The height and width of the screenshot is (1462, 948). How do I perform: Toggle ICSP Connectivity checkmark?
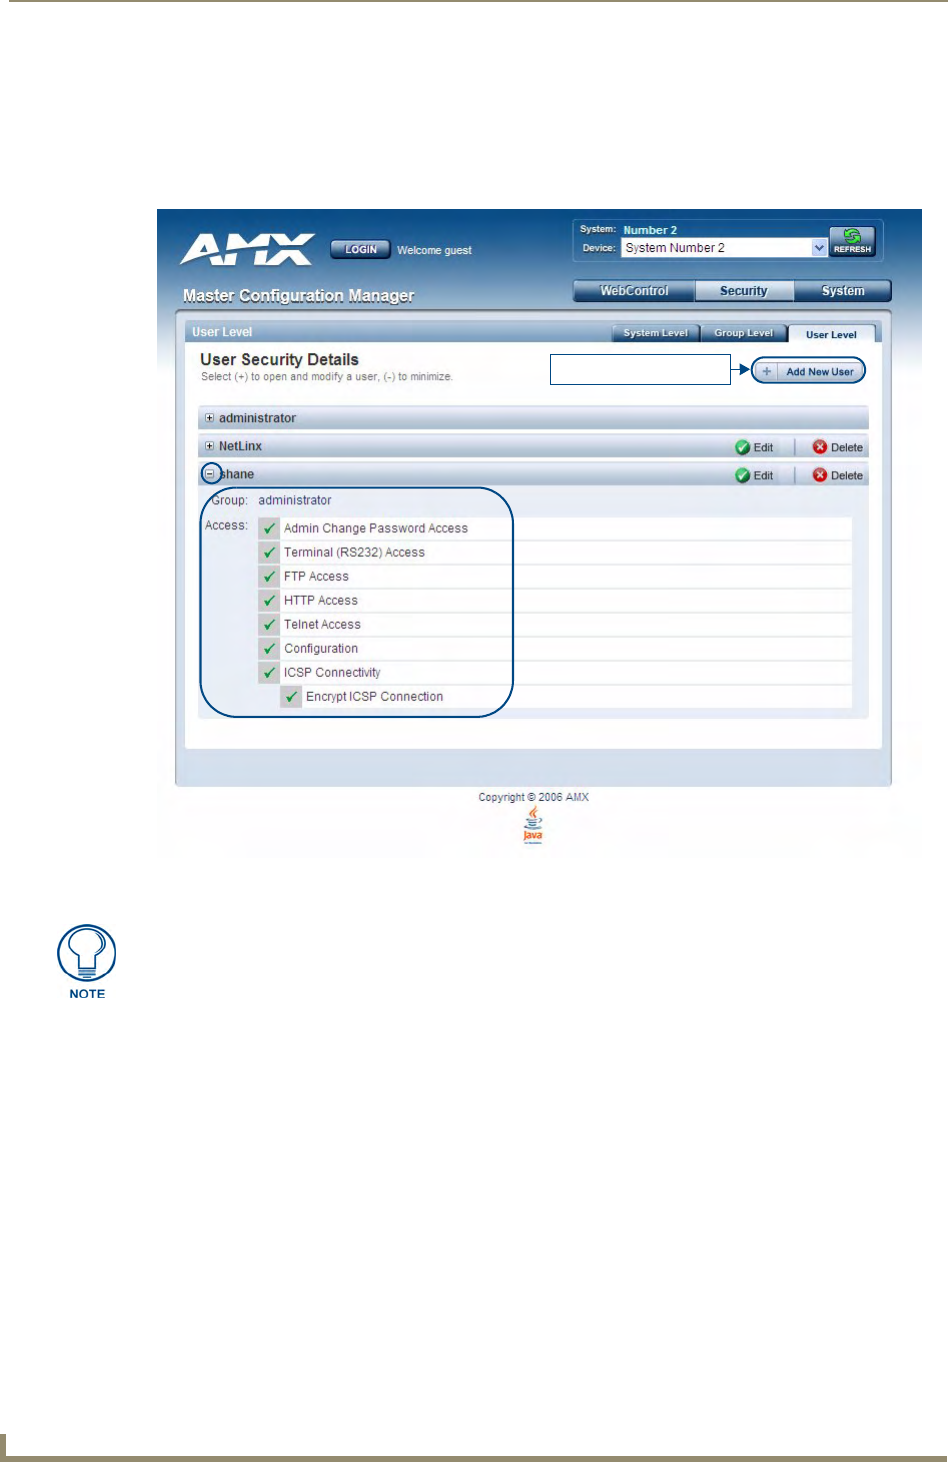(x=269, y=672)
